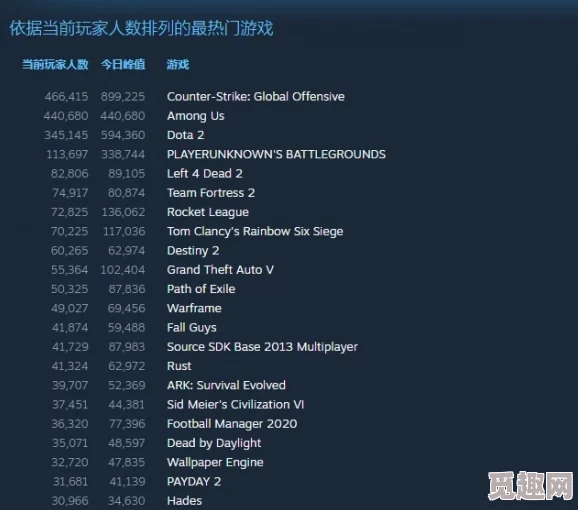Image resolution: width=578 pixels, height=510 pixels.
Task: Click the 当前玩家人数 column header
Action: pyautogui.click(x=55, y=64)
